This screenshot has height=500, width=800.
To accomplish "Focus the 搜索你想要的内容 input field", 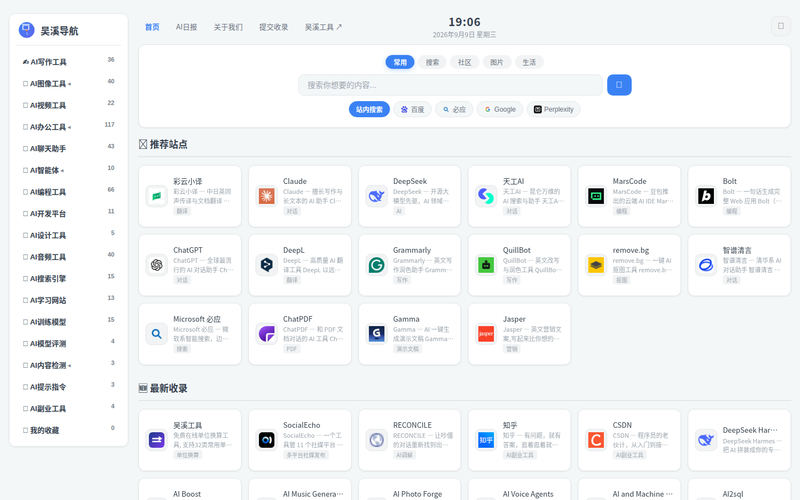I will point(450,85).
